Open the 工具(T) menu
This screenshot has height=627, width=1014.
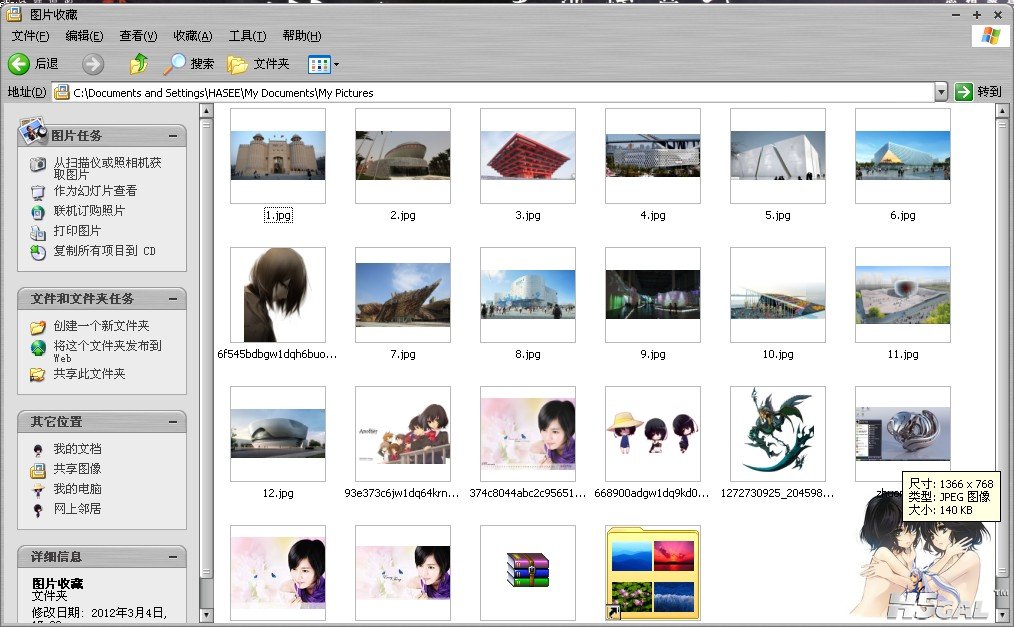(247, 36)
